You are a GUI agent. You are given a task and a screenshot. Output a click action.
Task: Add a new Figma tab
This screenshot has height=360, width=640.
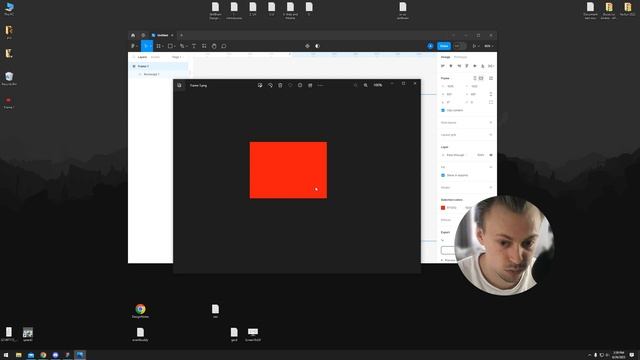point(181,36)
